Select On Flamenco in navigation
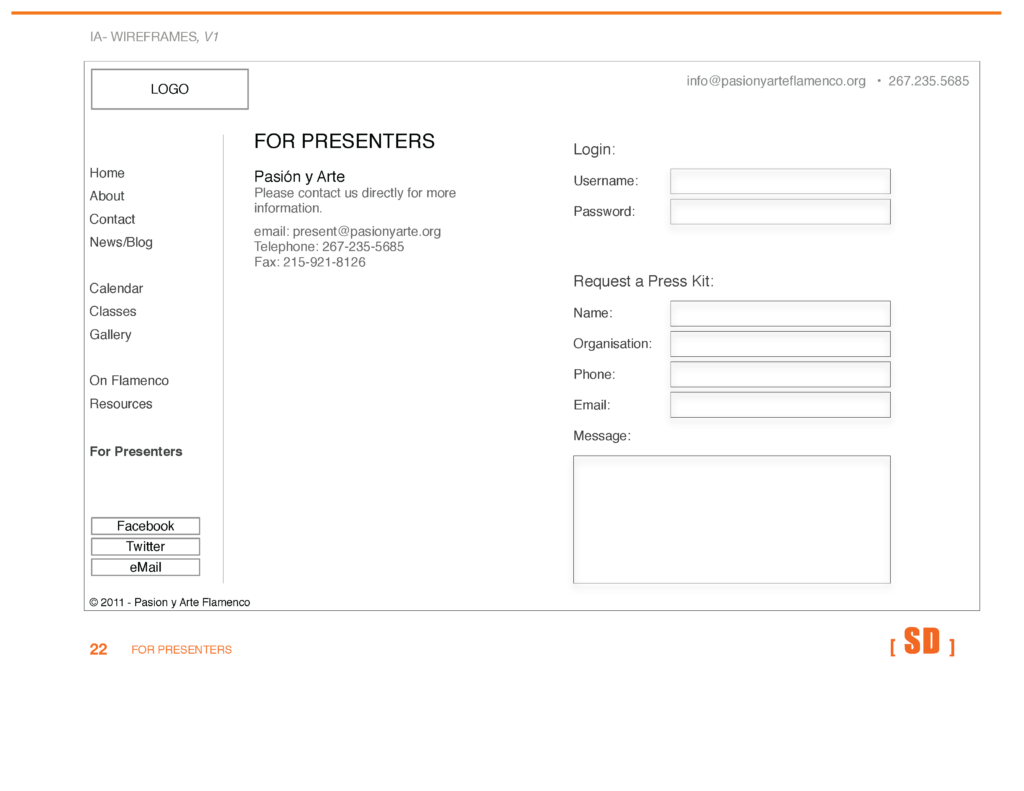 [129, 380]
